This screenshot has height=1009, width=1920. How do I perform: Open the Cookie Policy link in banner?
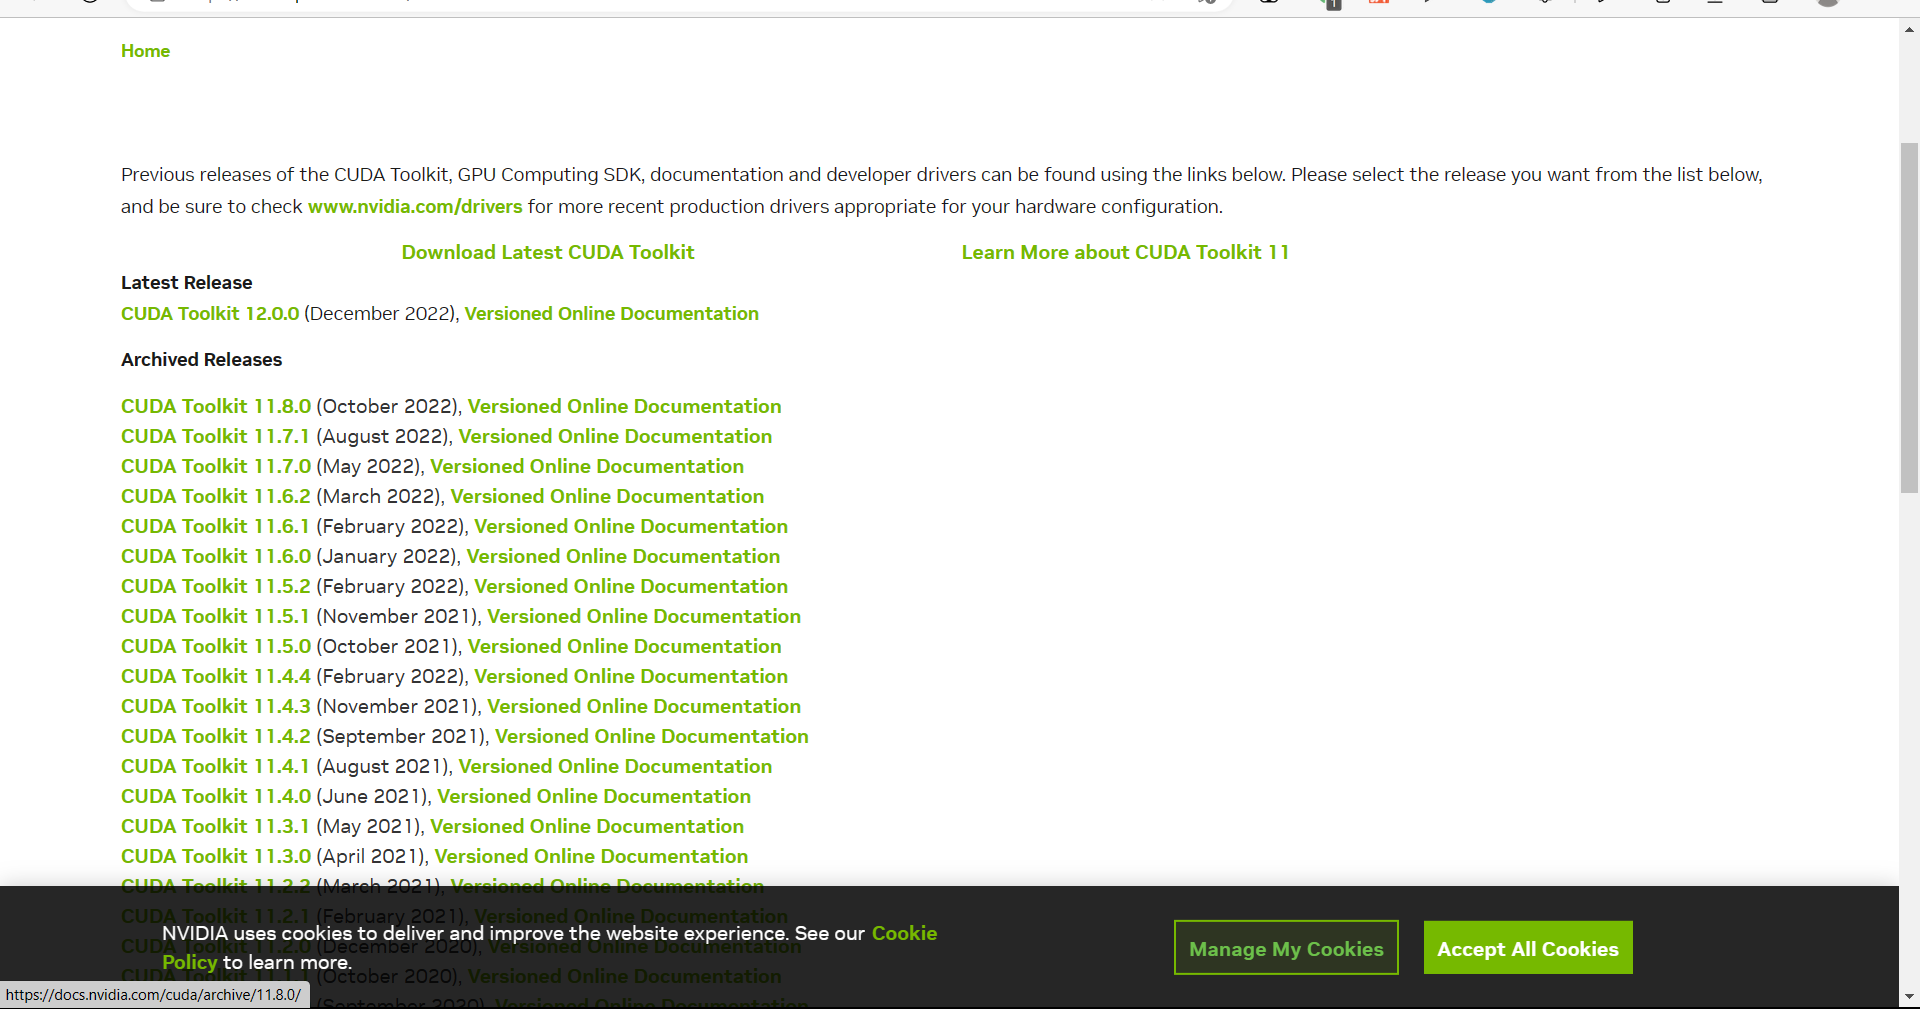904,933
